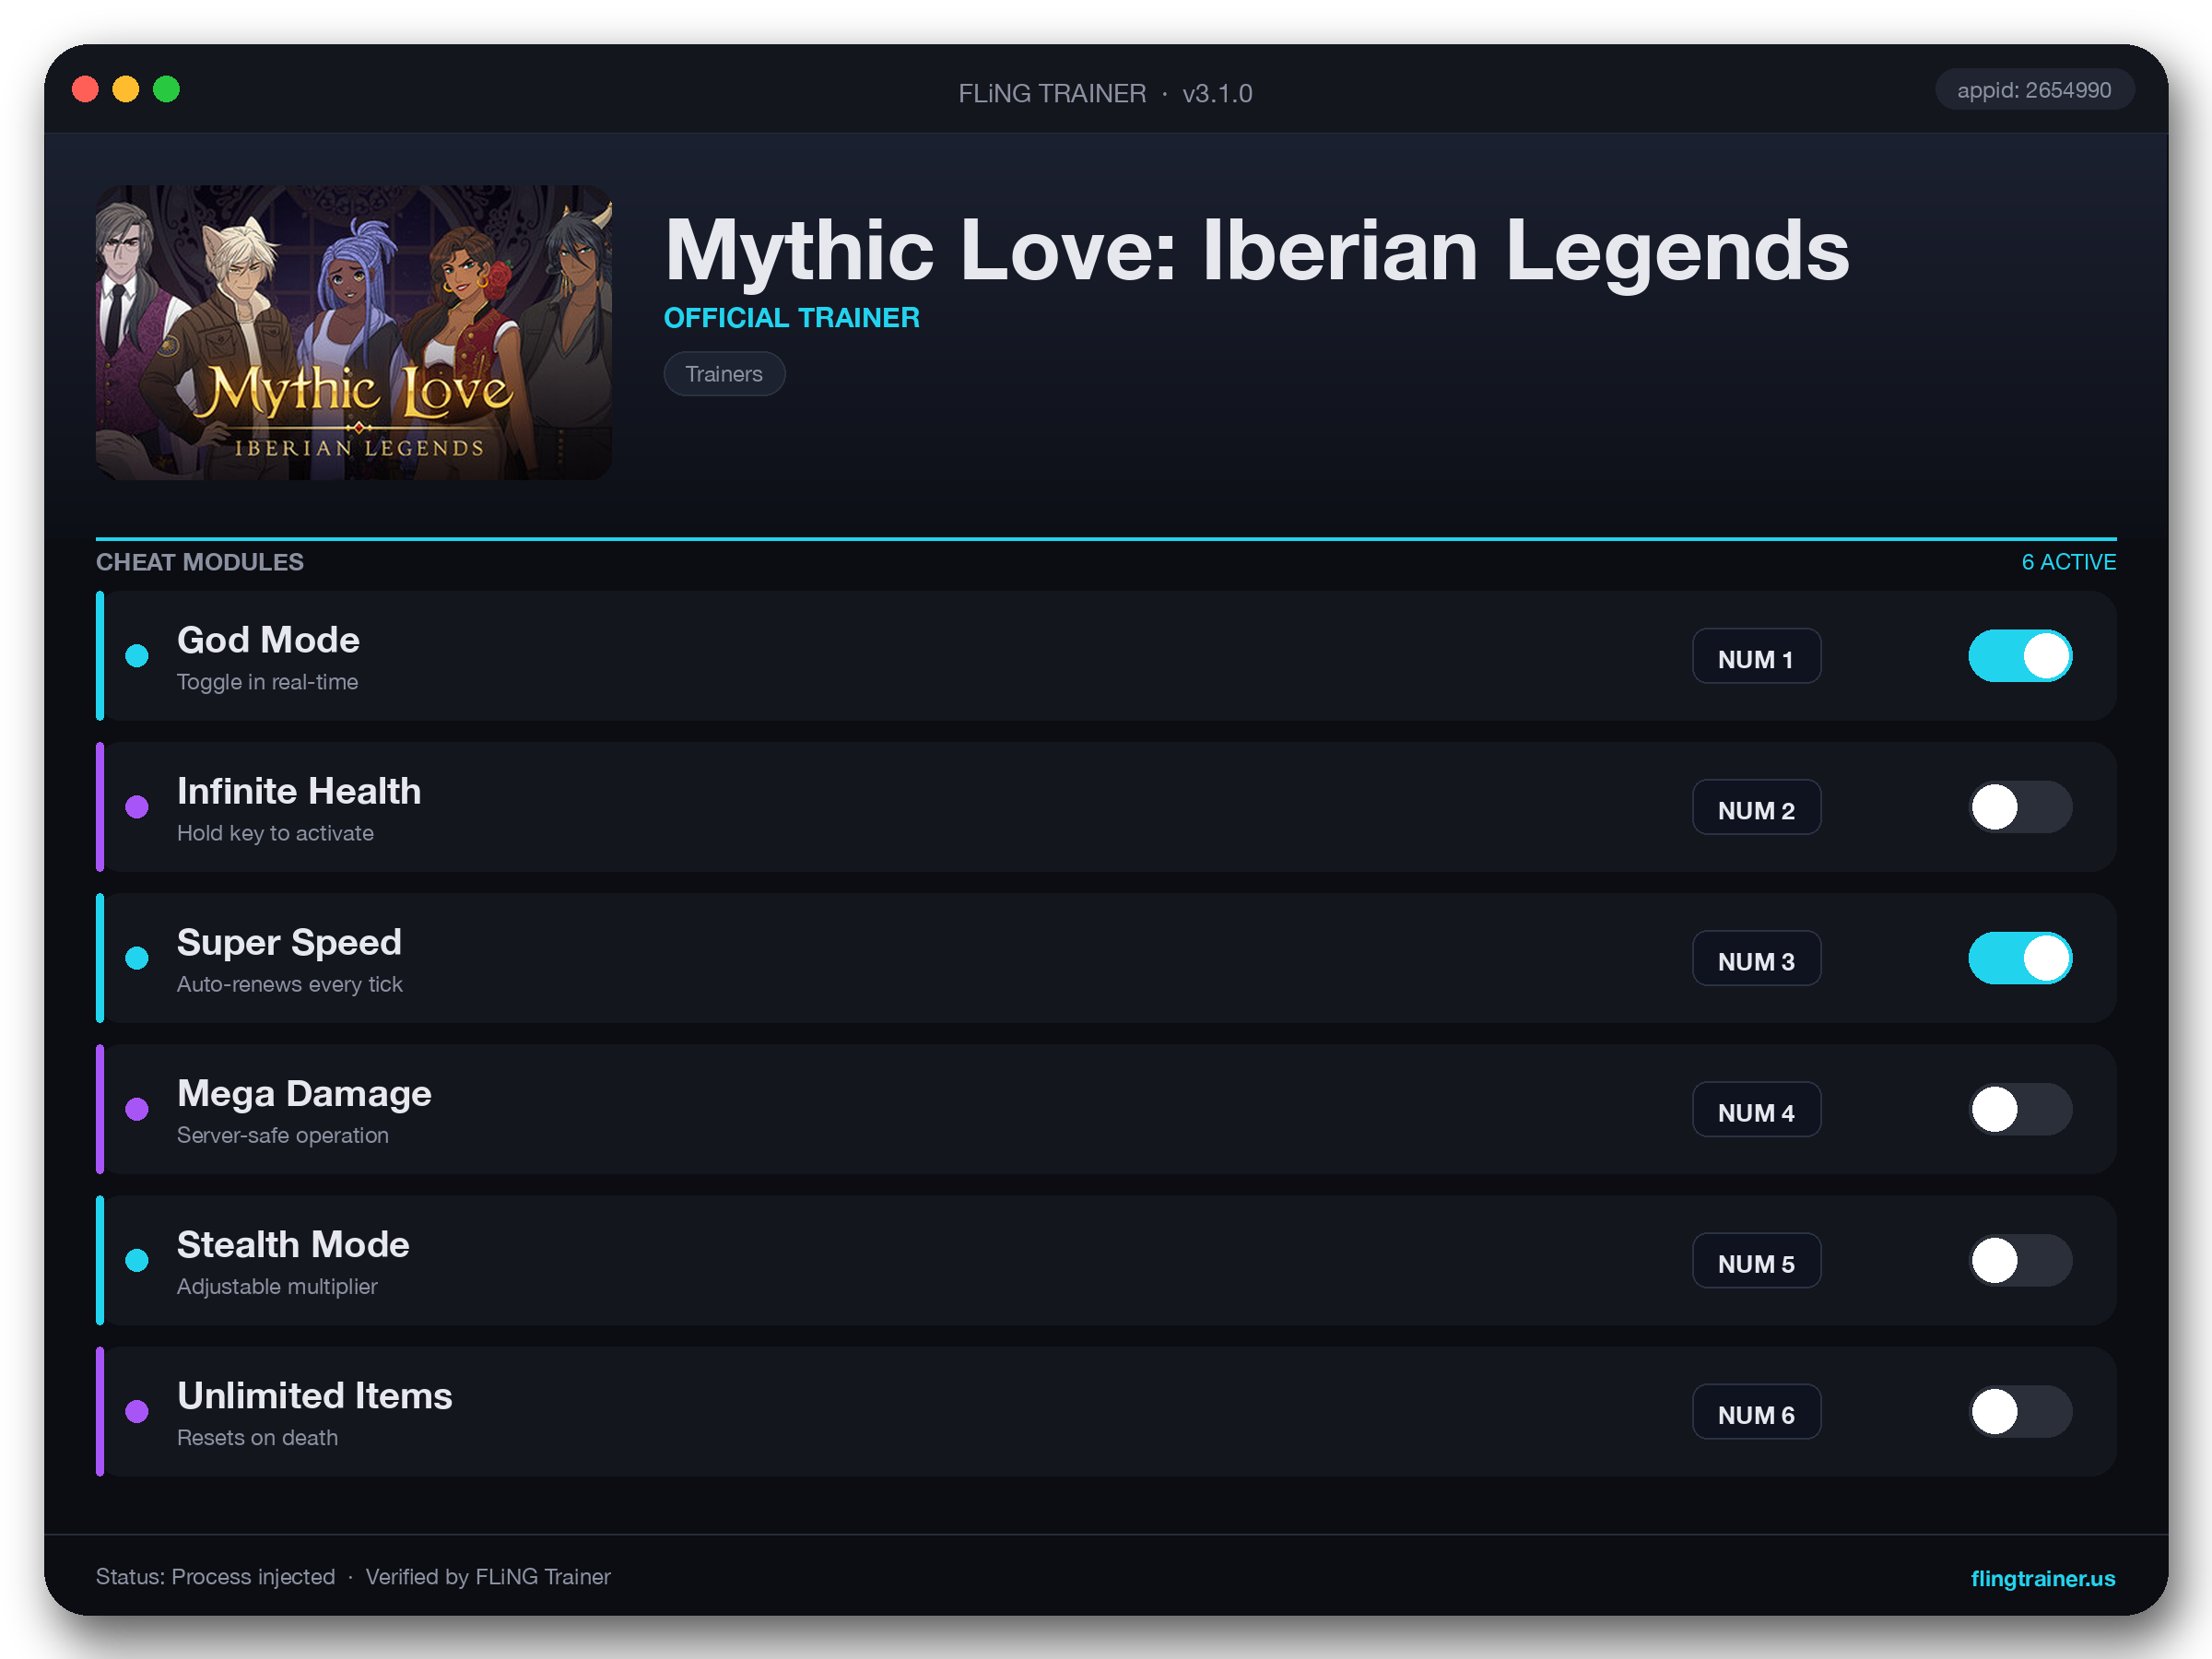Select the Mega Damage module title
This screenshot has width=2212, height=1659.
(x=304, y=1094)
